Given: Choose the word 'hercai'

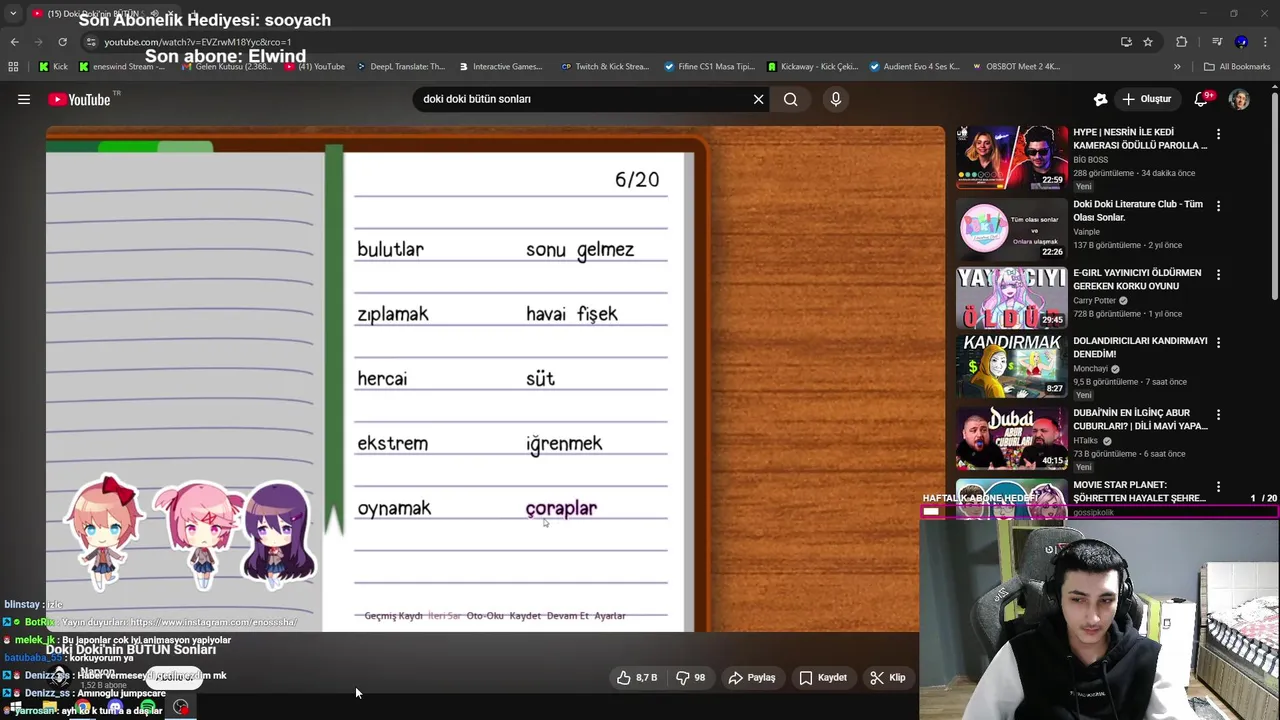Looking at the screenshot, I should pos(382,379).
